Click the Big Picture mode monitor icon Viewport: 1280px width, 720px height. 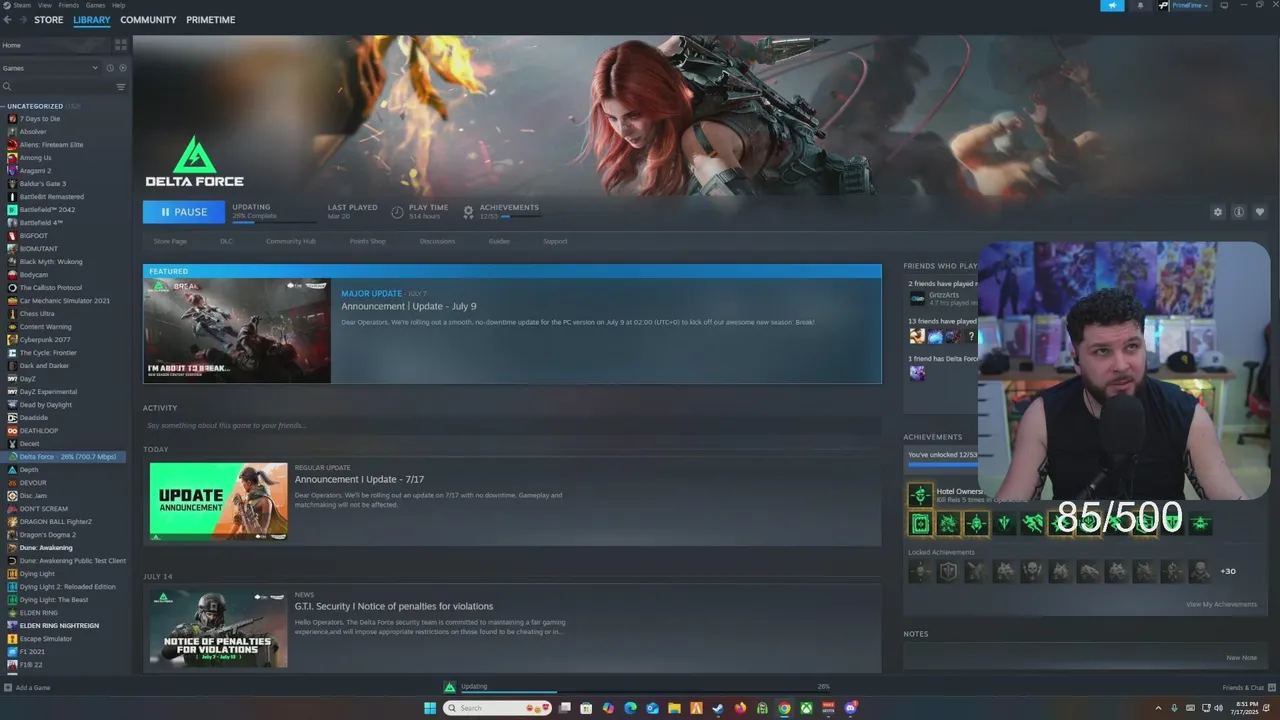click(1223, 6)
